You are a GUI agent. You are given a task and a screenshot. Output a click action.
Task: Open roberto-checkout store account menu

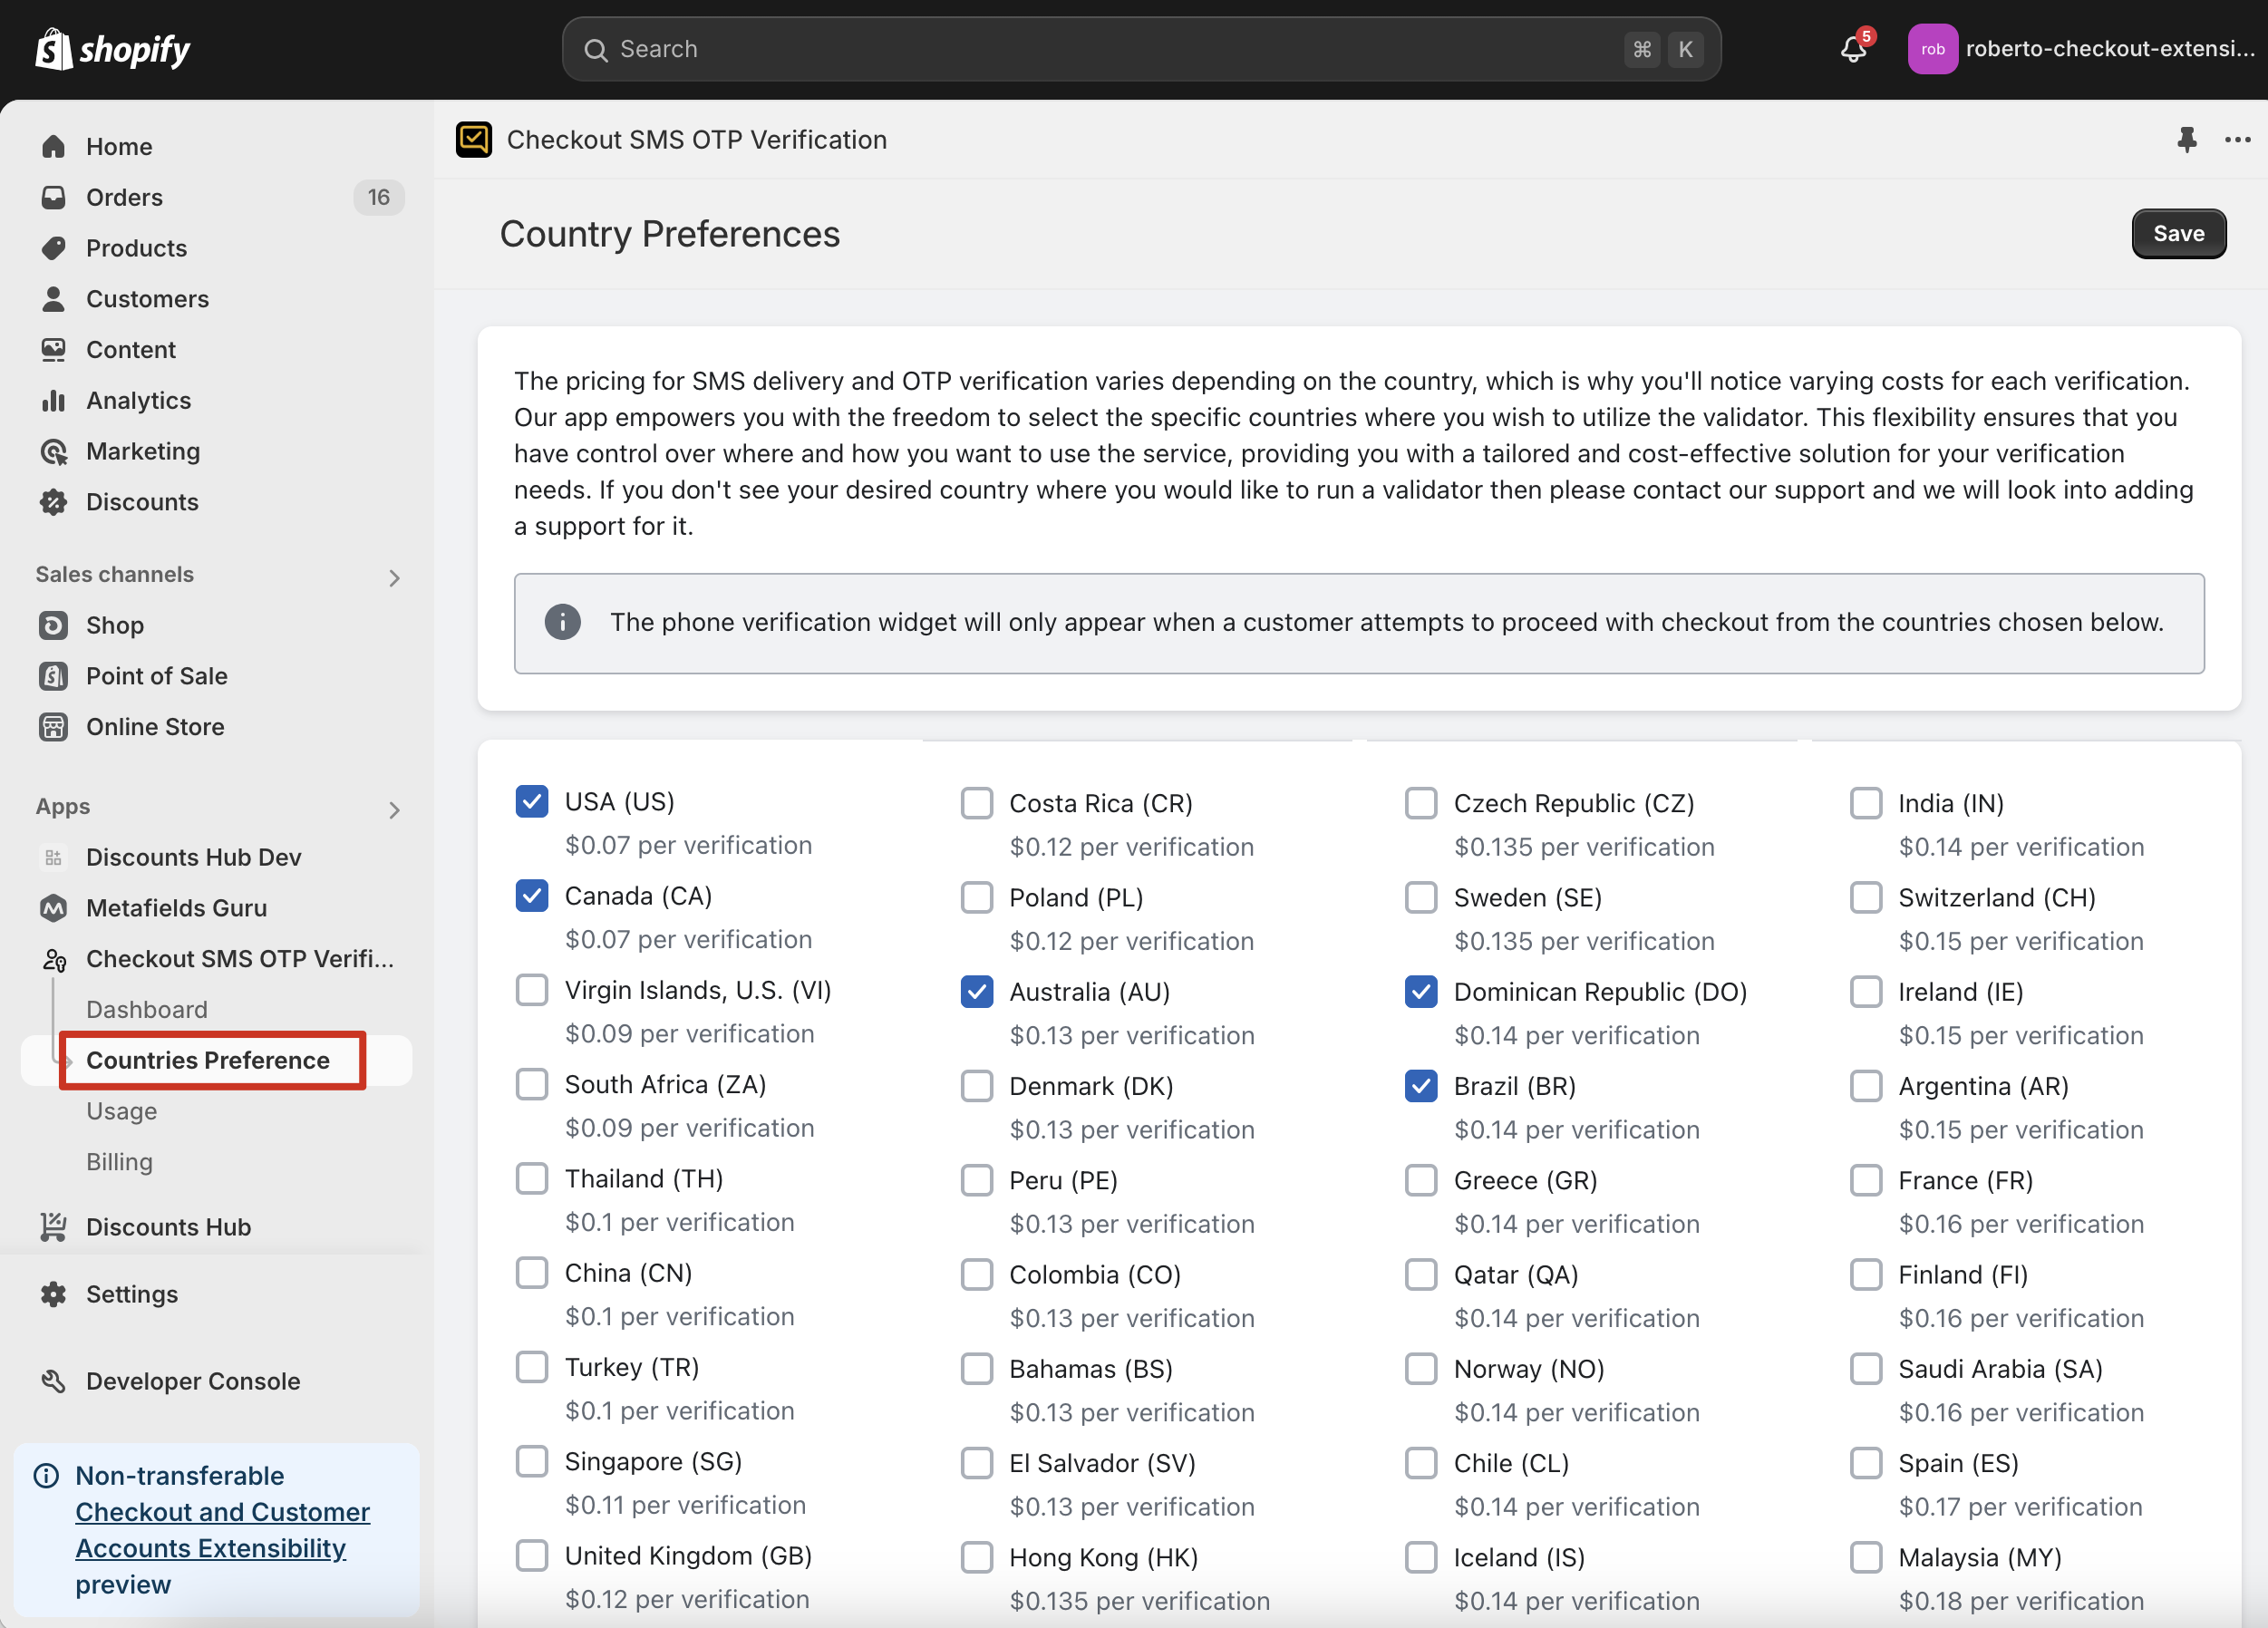[x=2080, y=49]
